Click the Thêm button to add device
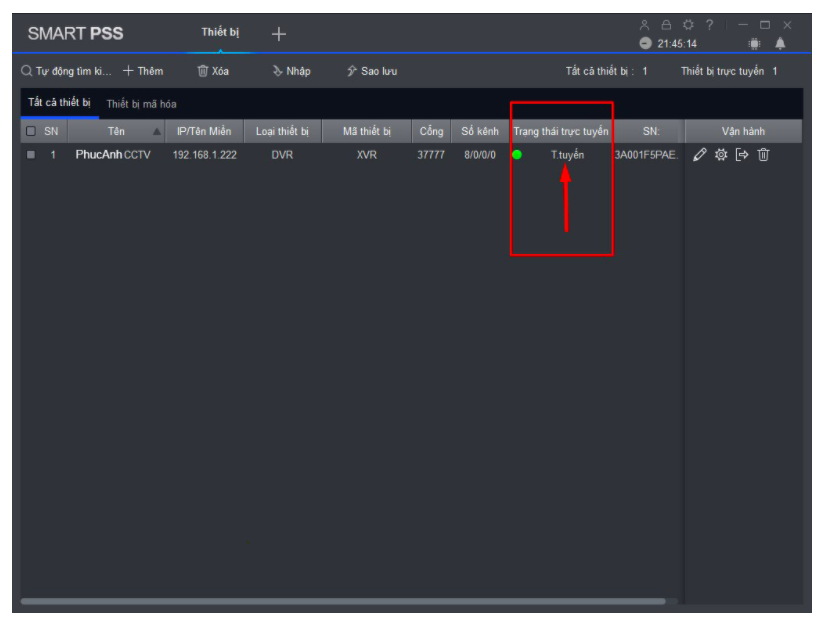 [x=143, y=71]
